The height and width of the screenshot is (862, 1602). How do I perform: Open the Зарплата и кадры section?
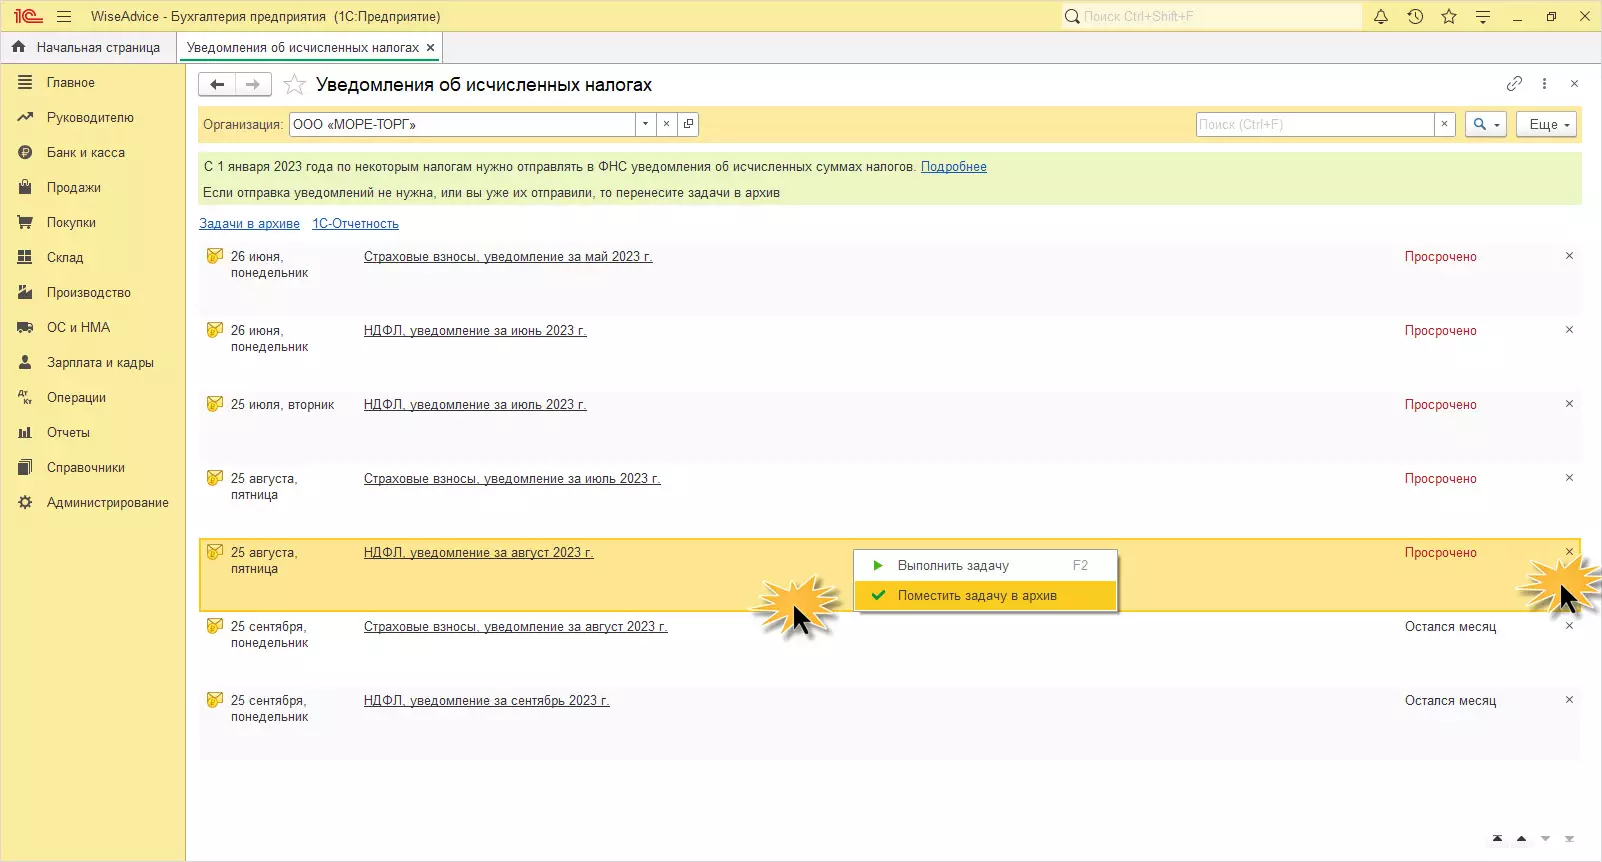click(x=100, y=363)
